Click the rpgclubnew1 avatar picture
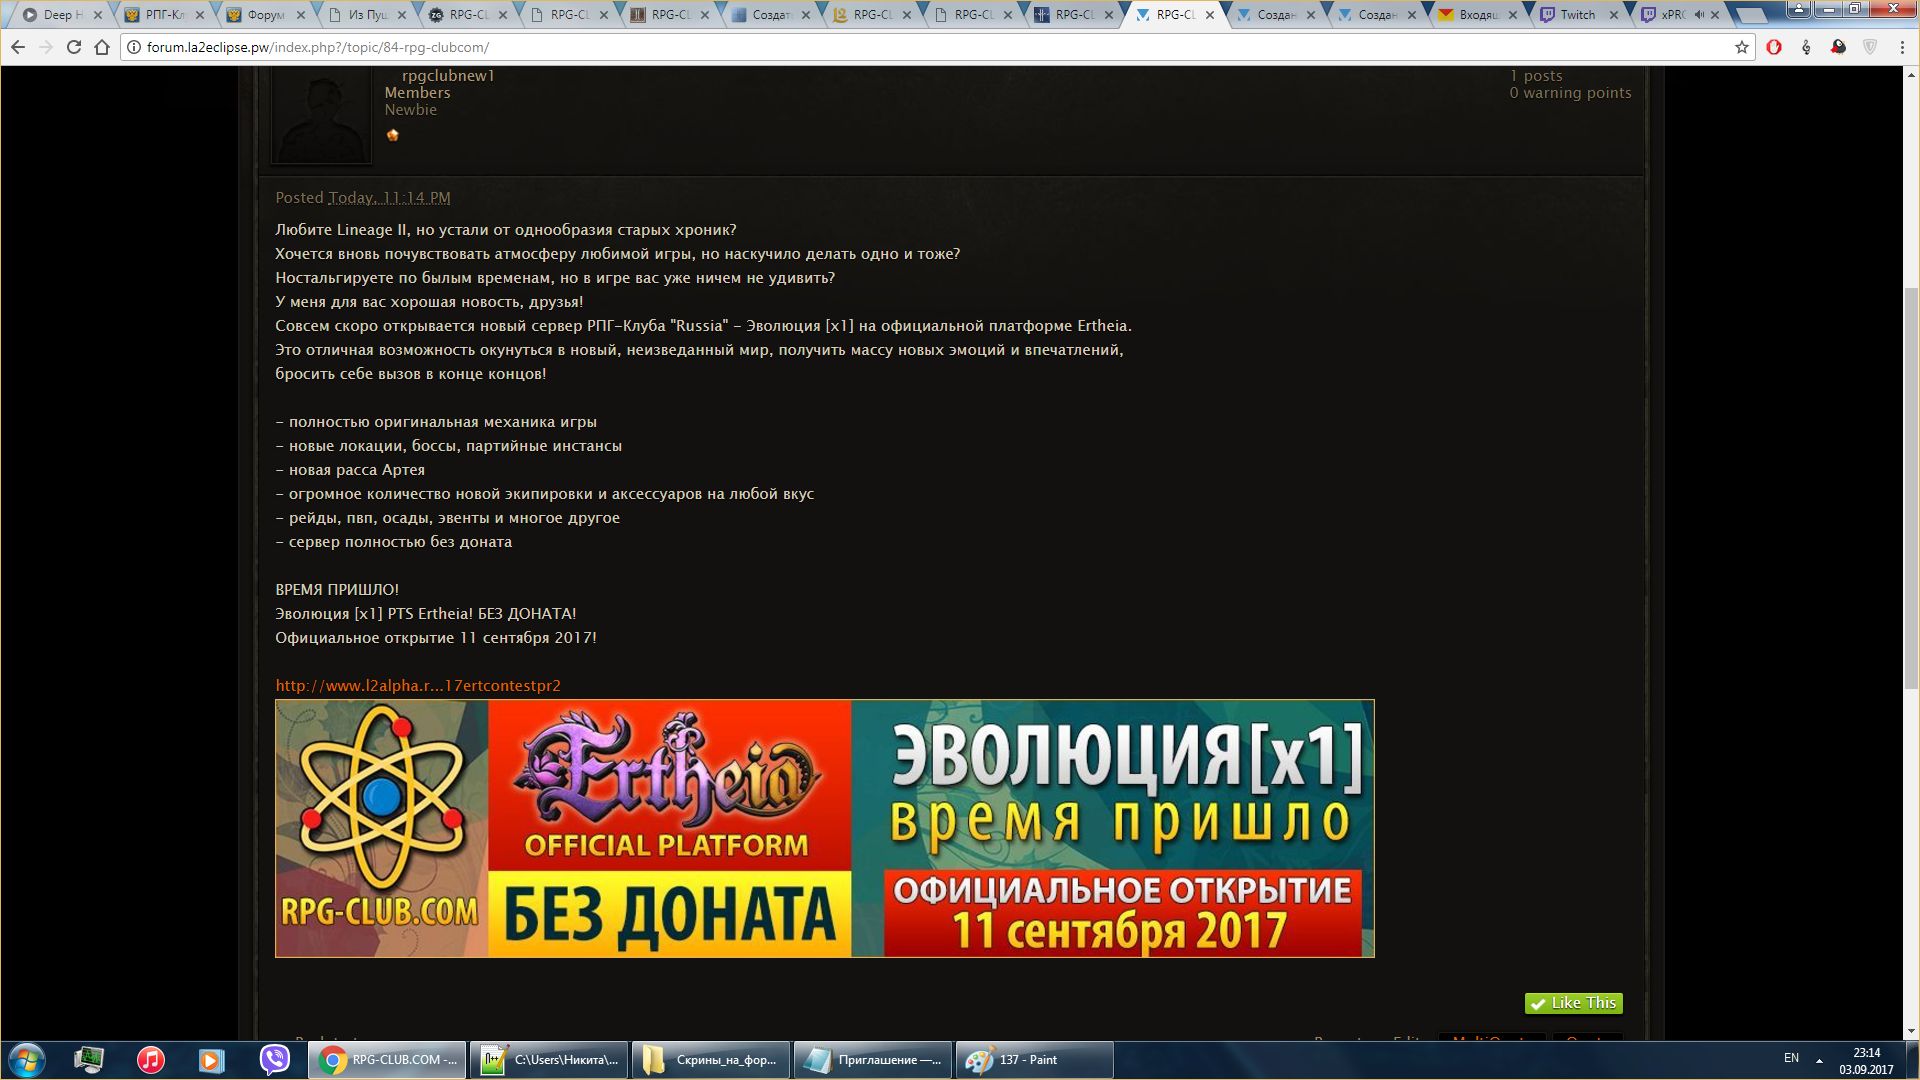The image size is (1920, 1080). (x=321, y=115)
